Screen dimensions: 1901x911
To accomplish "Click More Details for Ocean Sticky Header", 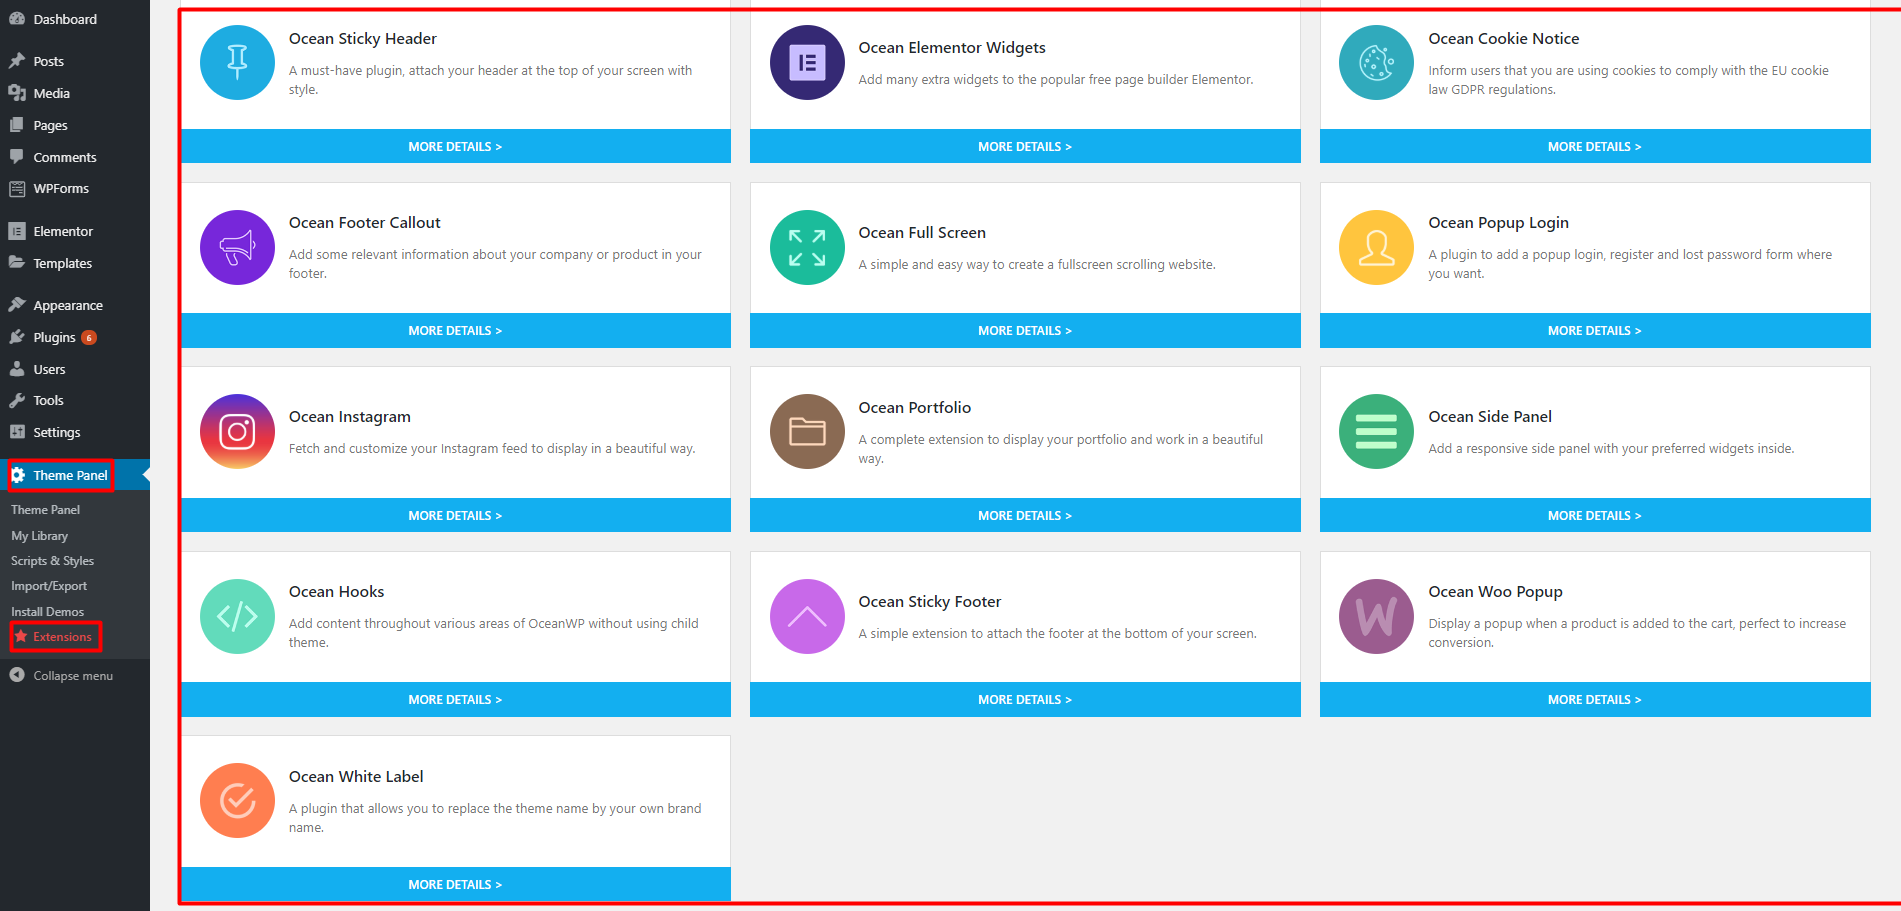I will pos(456,146).
